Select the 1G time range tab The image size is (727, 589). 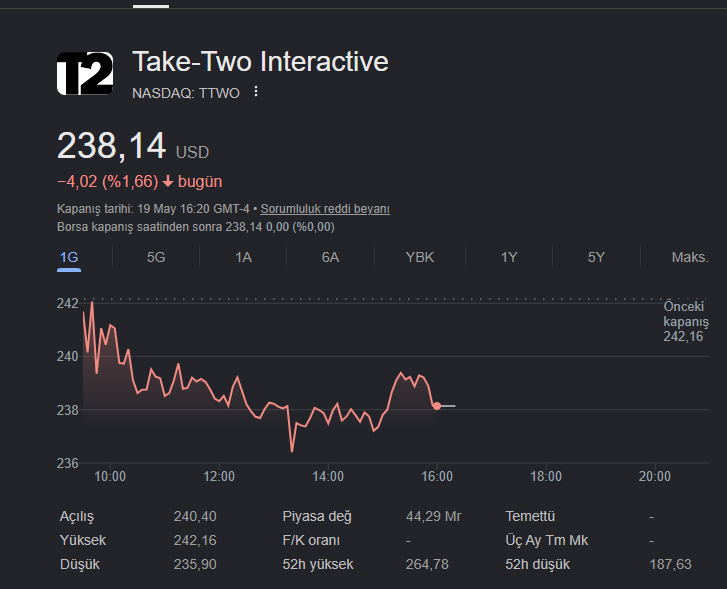69,257
